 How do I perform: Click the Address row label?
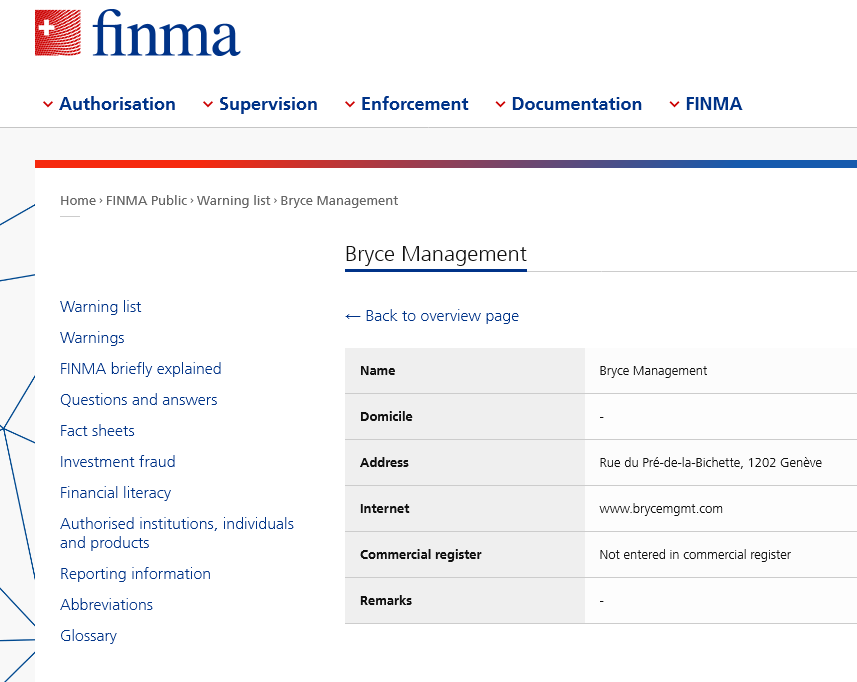point(384,462)
